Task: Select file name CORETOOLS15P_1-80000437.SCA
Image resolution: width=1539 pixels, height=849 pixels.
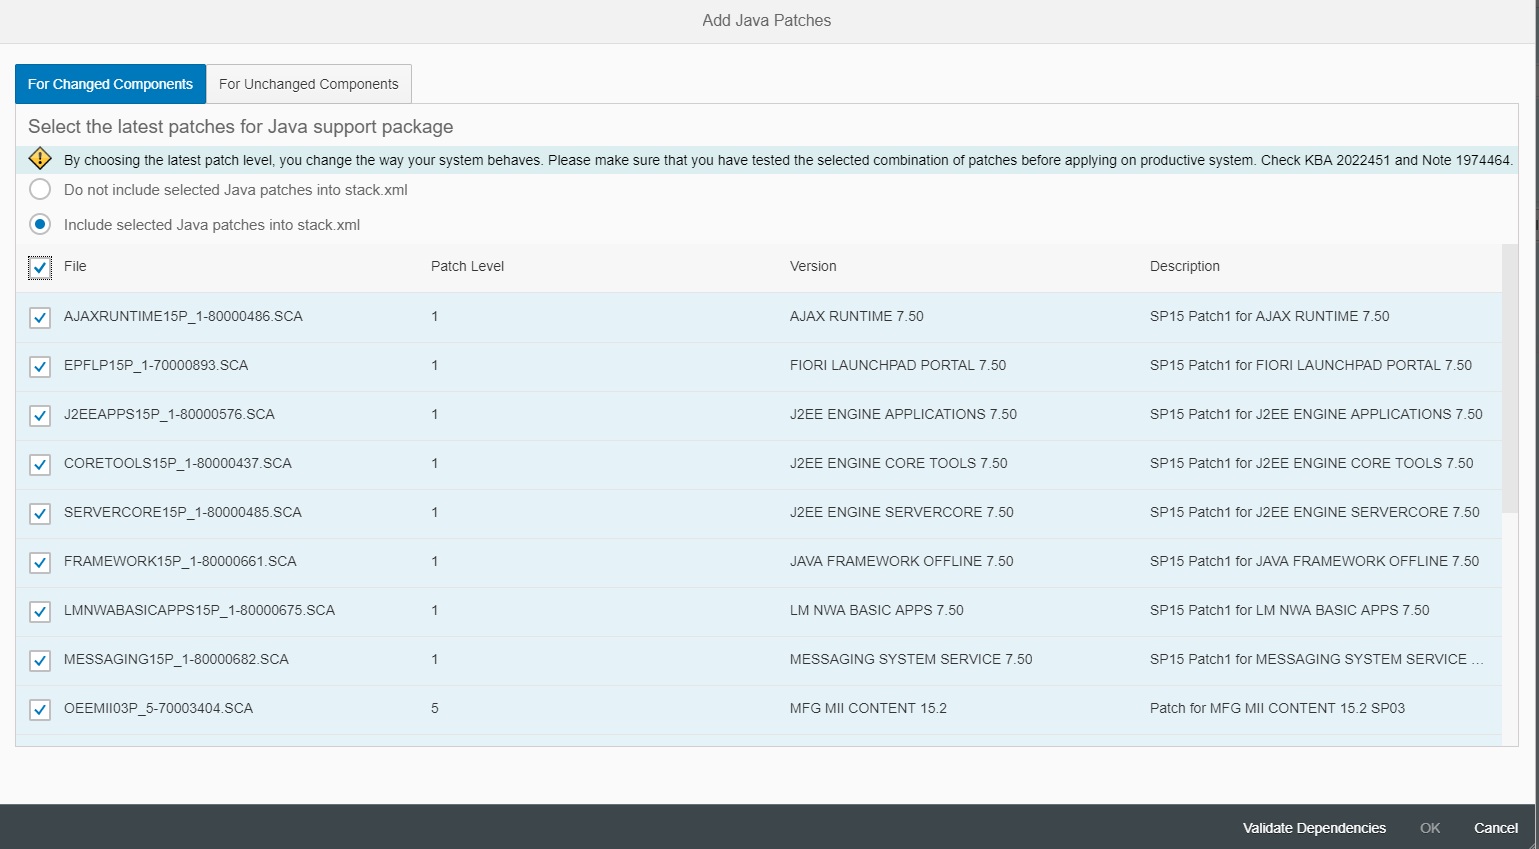Action: tap(178, 463)
